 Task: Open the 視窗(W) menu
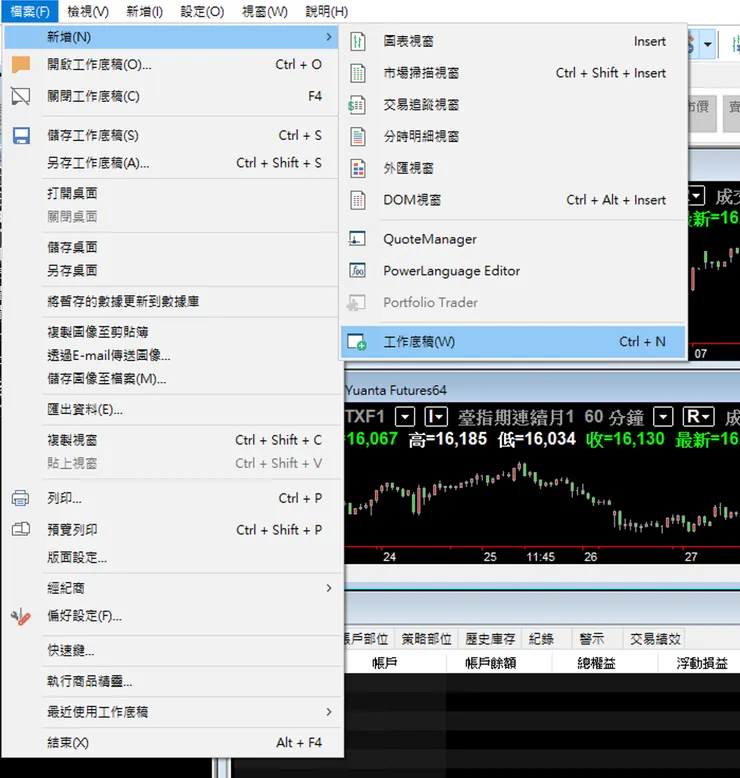(x=265, y=11)
